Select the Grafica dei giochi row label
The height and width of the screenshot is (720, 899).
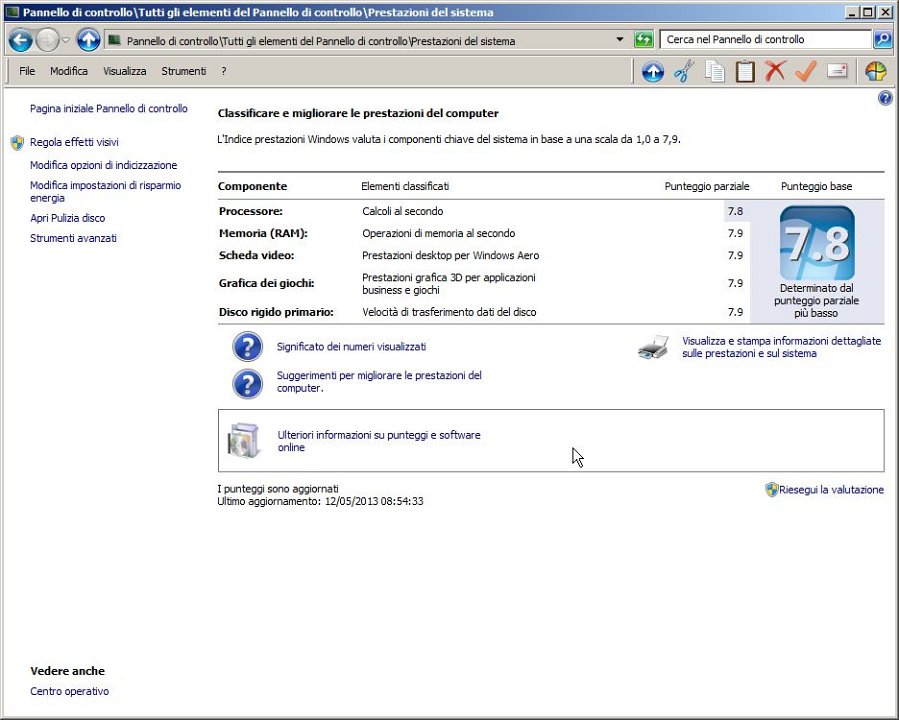coord(266,283)
